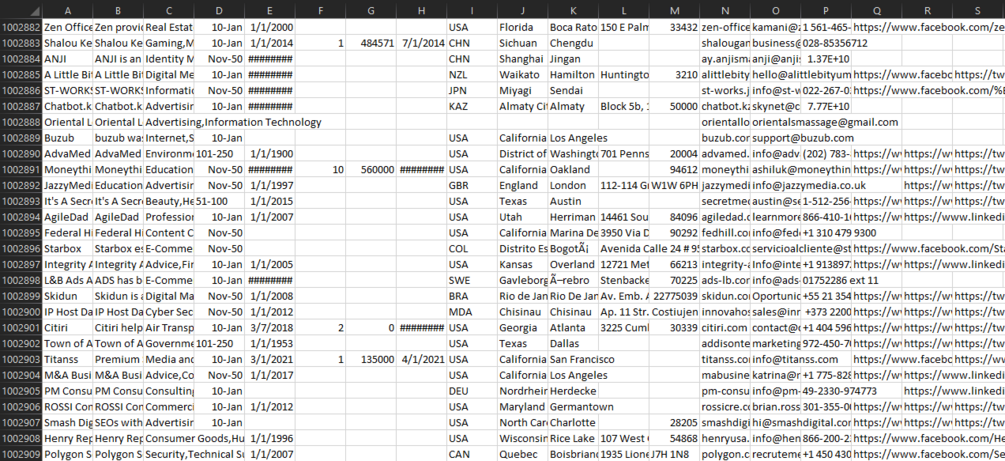Select NZL country code cell
This screenshot has width=1005, height=461.
tap(472, 75)
